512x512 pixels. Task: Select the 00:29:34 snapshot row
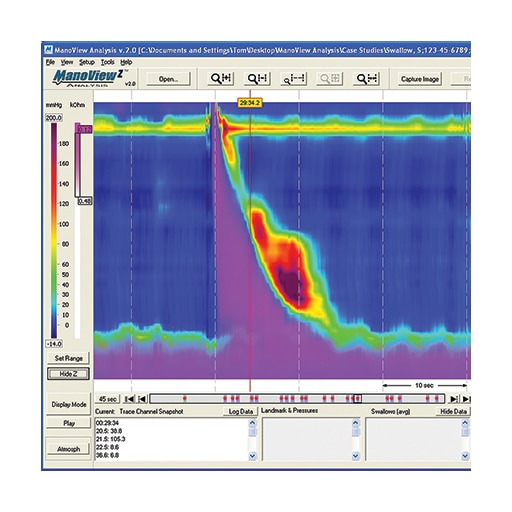tap(107, 423)
